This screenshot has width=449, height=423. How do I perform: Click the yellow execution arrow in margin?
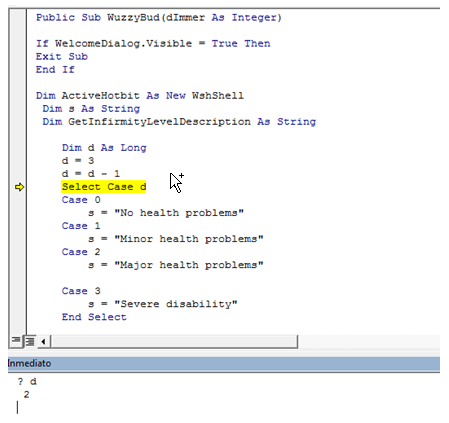pyautogui.click(x=19, y=187)
